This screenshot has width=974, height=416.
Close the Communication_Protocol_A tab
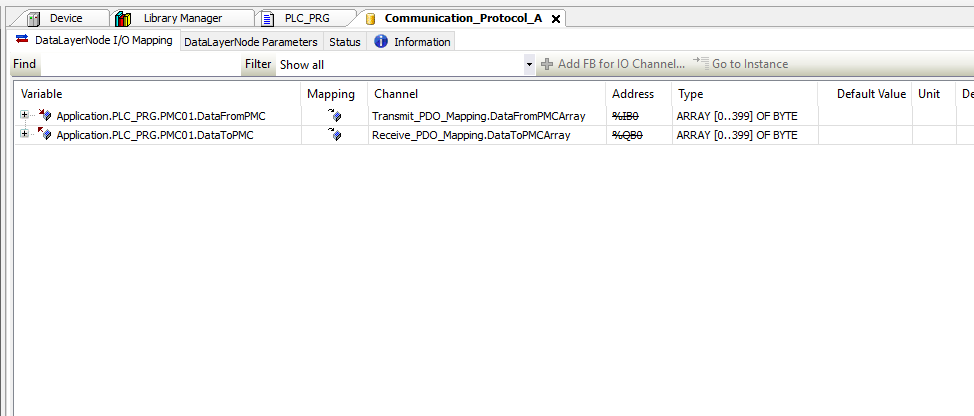556,19
